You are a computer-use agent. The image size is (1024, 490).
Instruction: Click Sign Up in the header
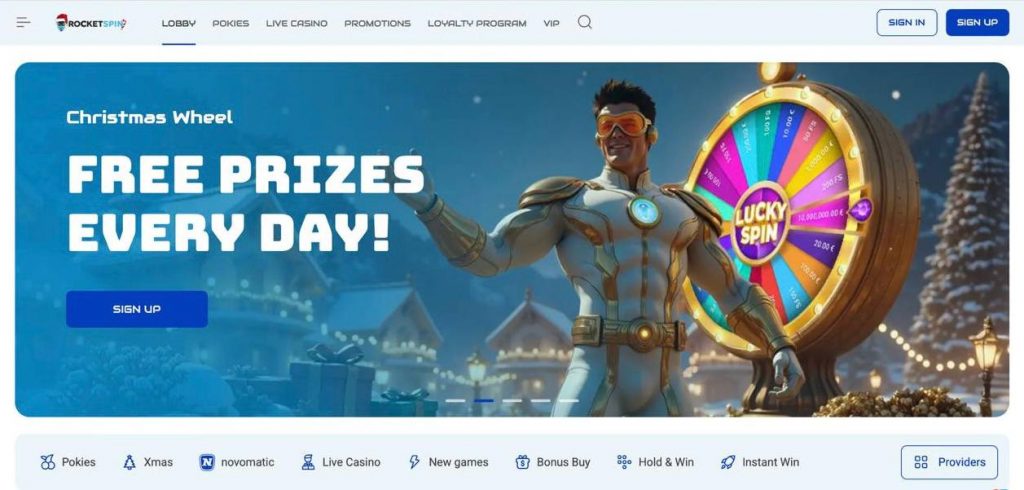pyautogui.click(x=977, y=22)
